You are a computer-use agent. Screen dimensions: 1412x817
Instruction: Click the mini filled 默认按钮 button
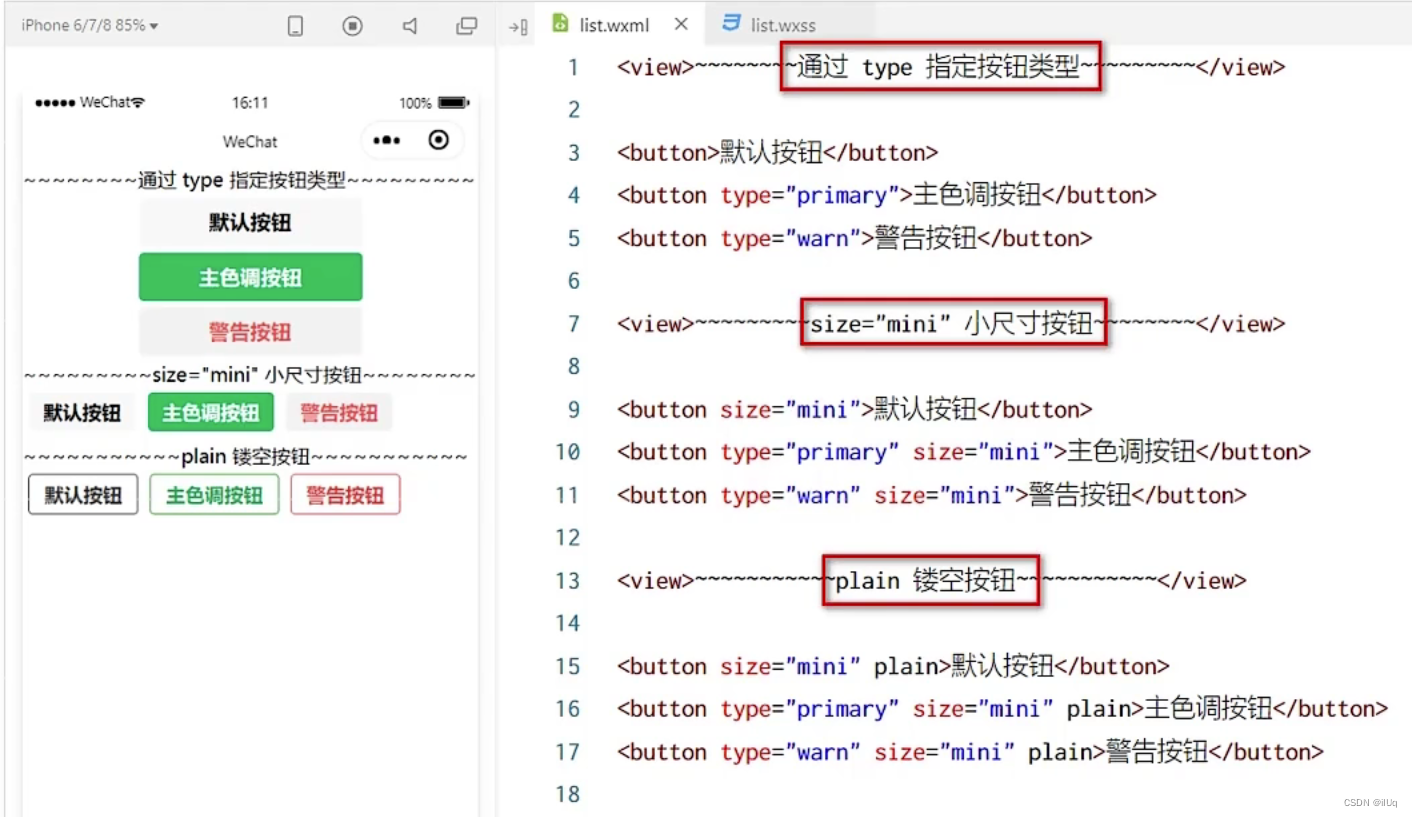point(82,412)
